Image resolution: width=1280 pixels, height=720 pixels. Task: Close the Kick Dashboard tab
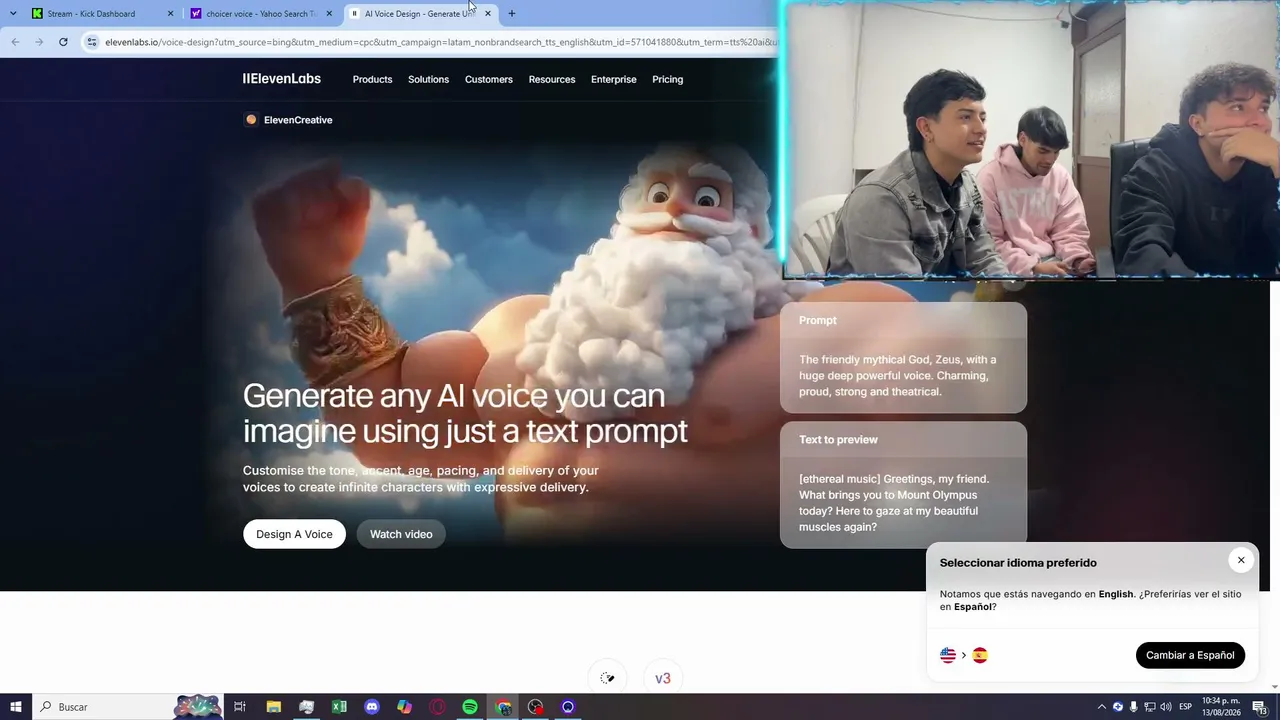coord(170,14)
